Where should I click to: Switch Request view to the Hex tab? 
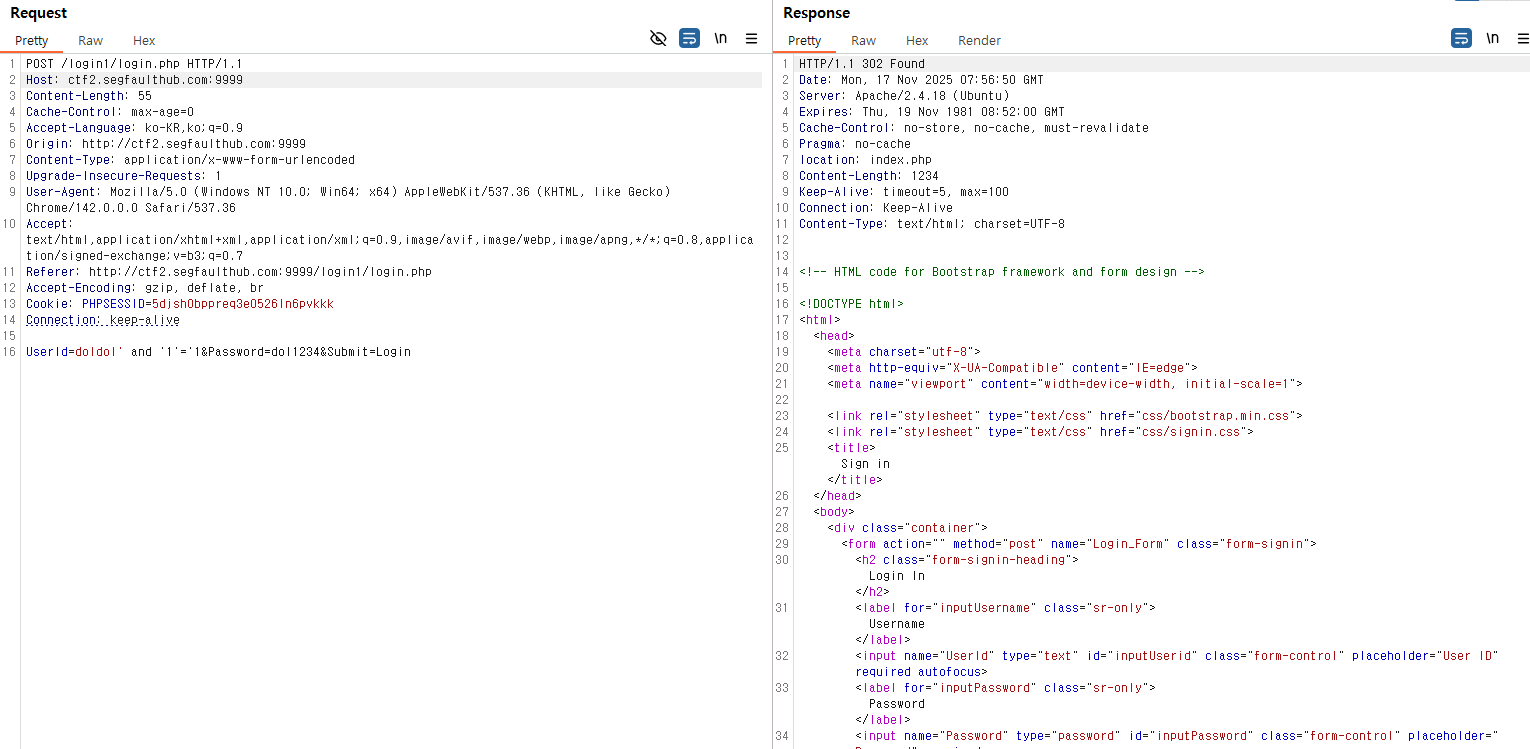point(144,41)
